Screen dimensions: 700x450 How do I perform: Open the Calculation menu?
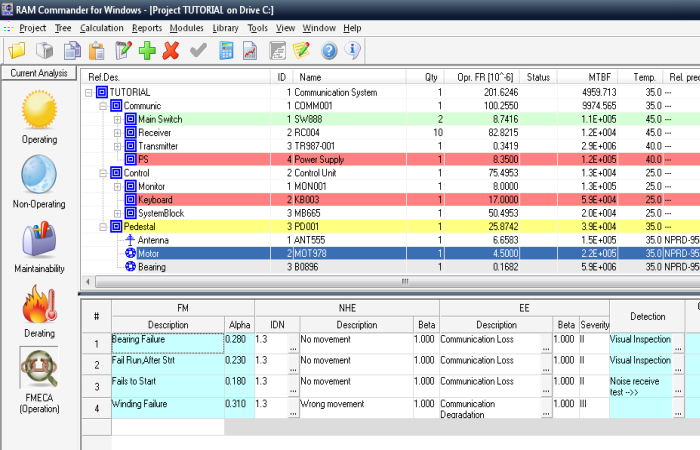102,28
